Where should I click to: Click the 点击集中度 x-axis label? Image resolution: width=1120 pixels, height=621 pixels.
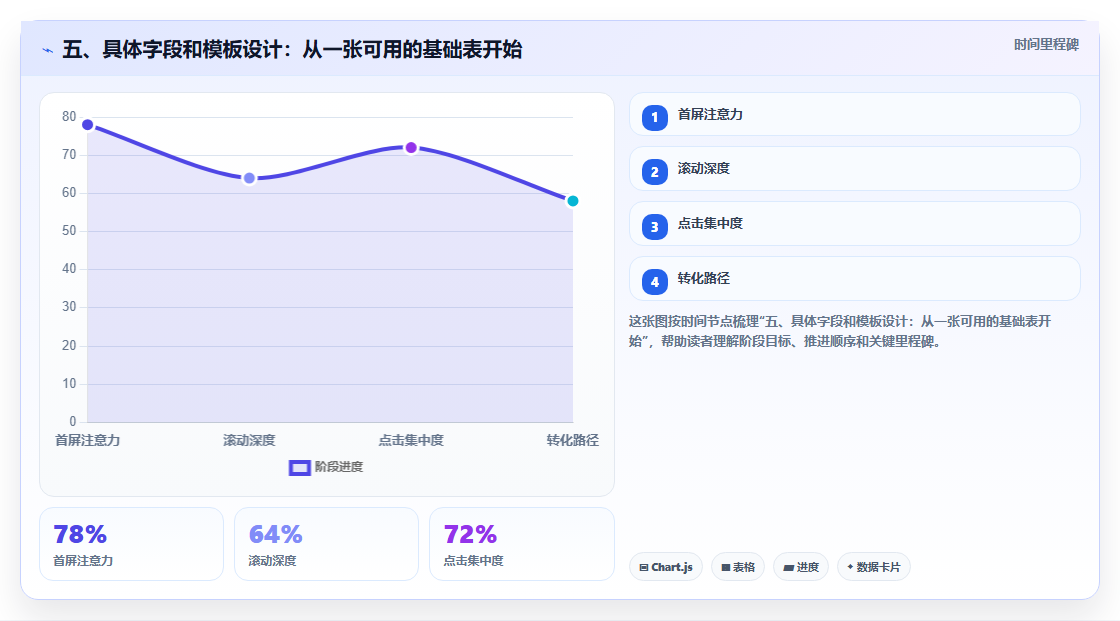pos(411,441)
